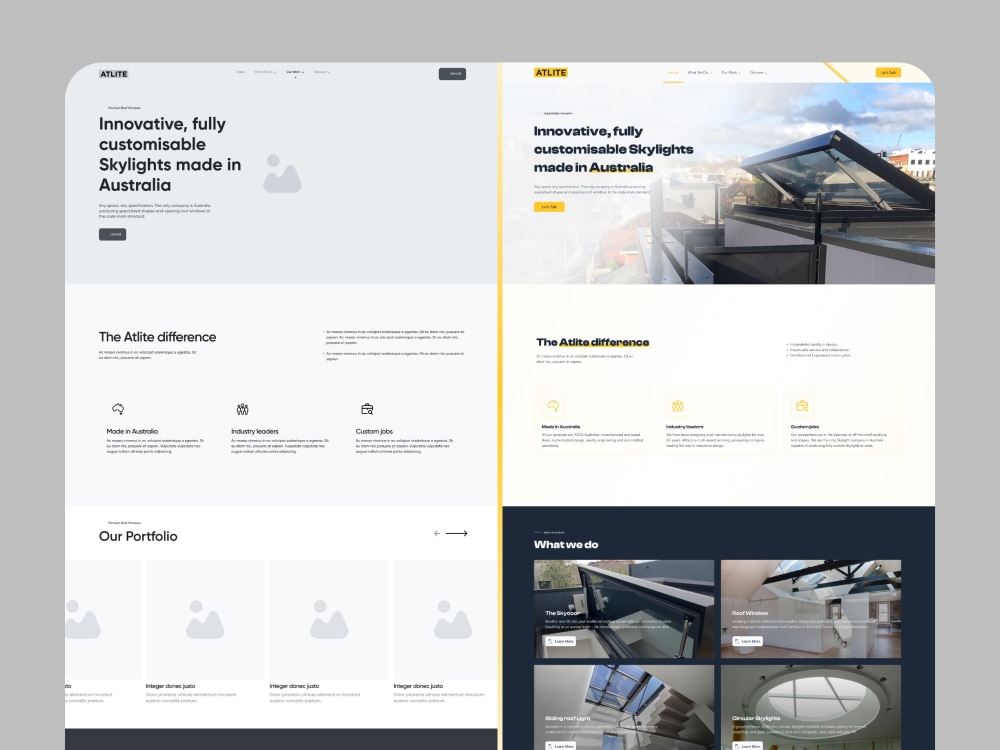1000x750 pixels.
Task: Click the yellow briefcase icon for Custom jobs card
Action: click(x=802, y=406)
